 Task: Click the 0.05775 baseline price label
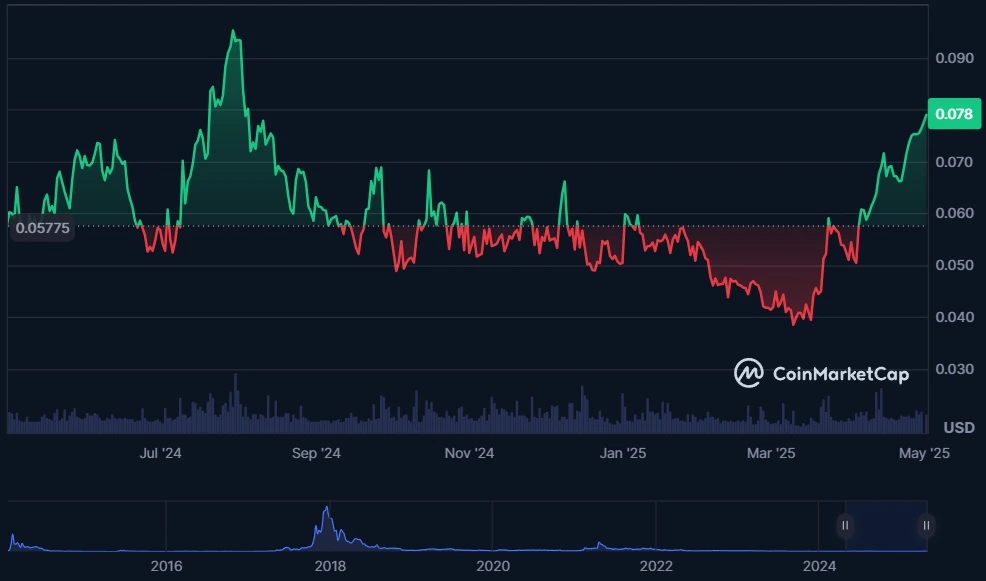(x=42, y=228)
